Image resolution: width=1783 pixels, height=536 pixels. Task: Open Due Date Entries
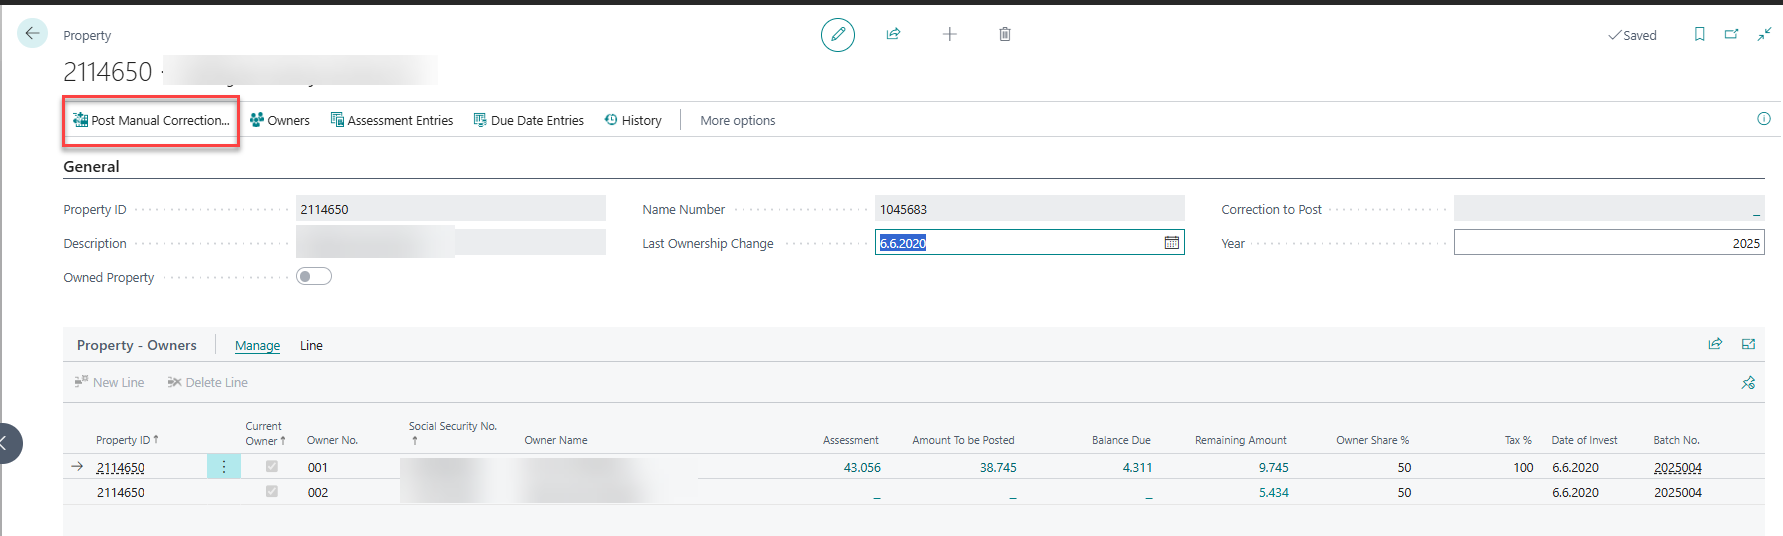(529, 120)
